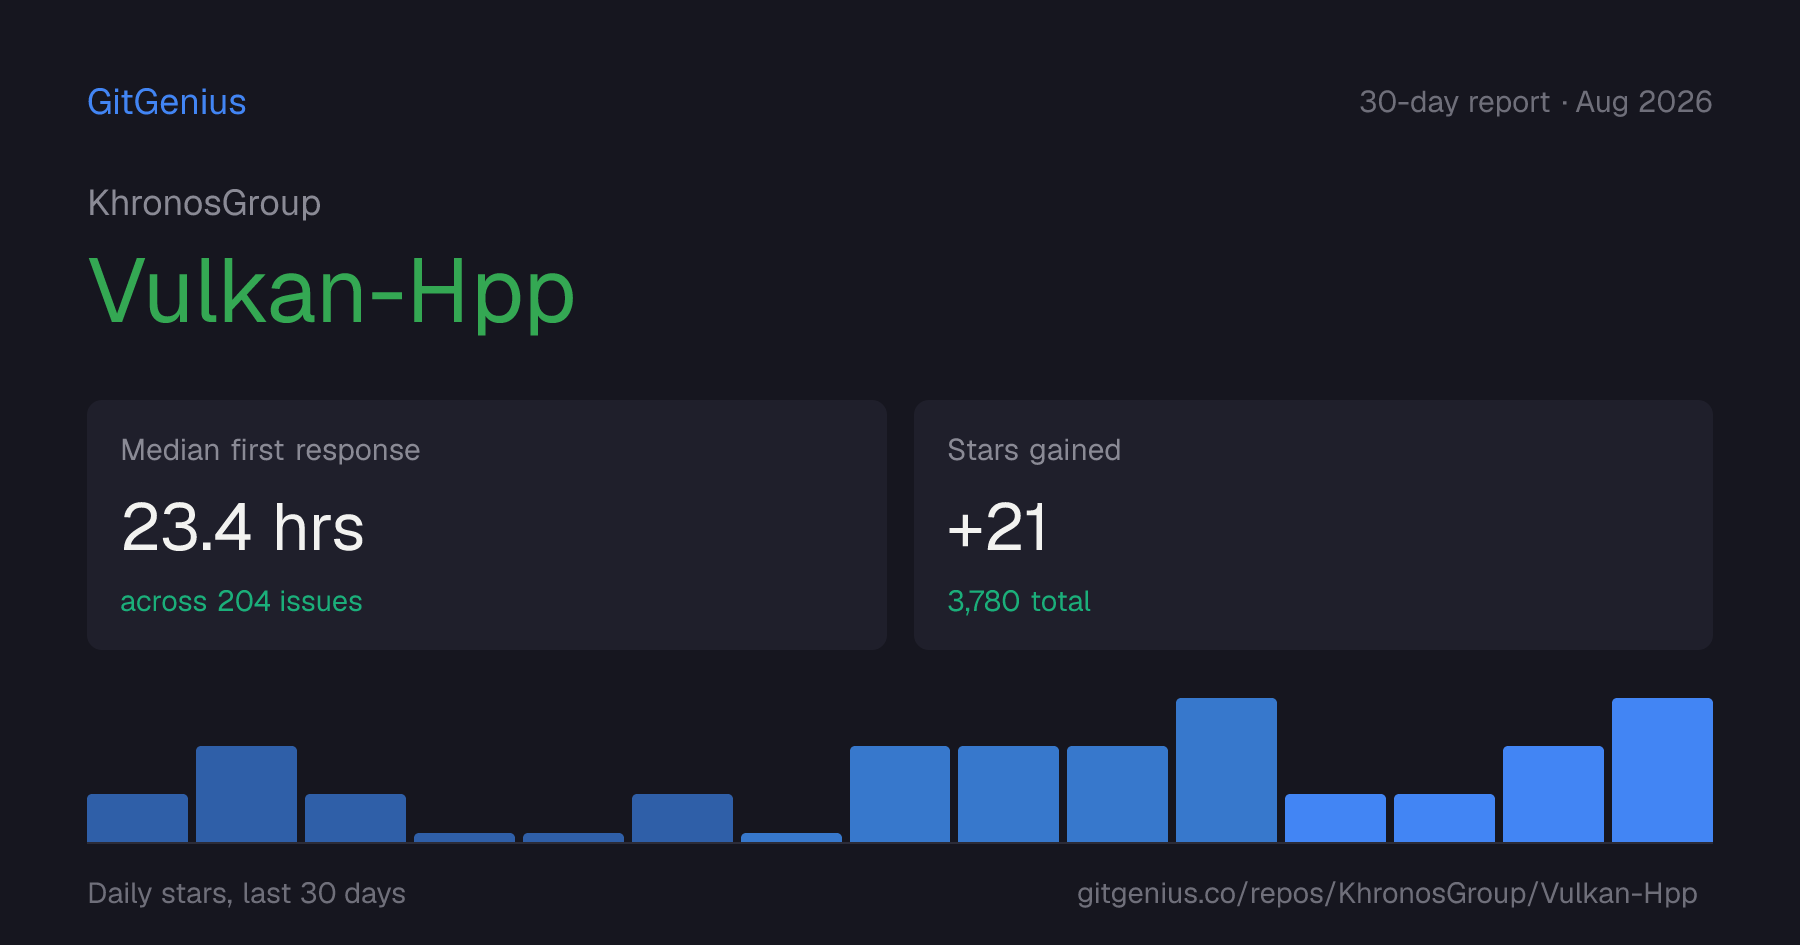Click the across 204 issues text

coord(241,601)
